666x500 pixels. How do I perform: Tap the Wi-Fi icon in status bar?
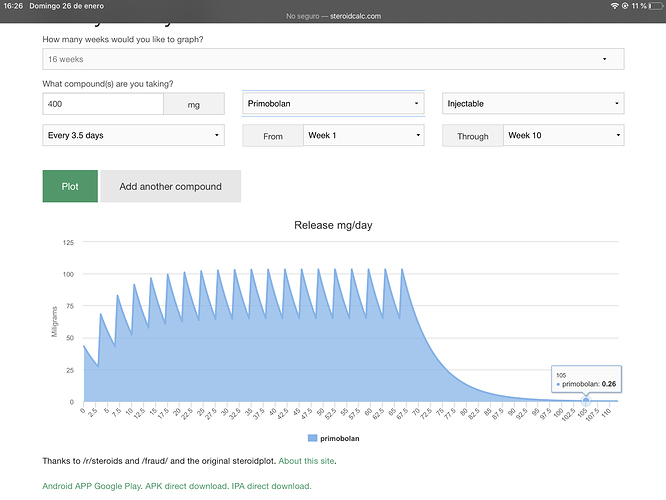(x=614, y=6)
